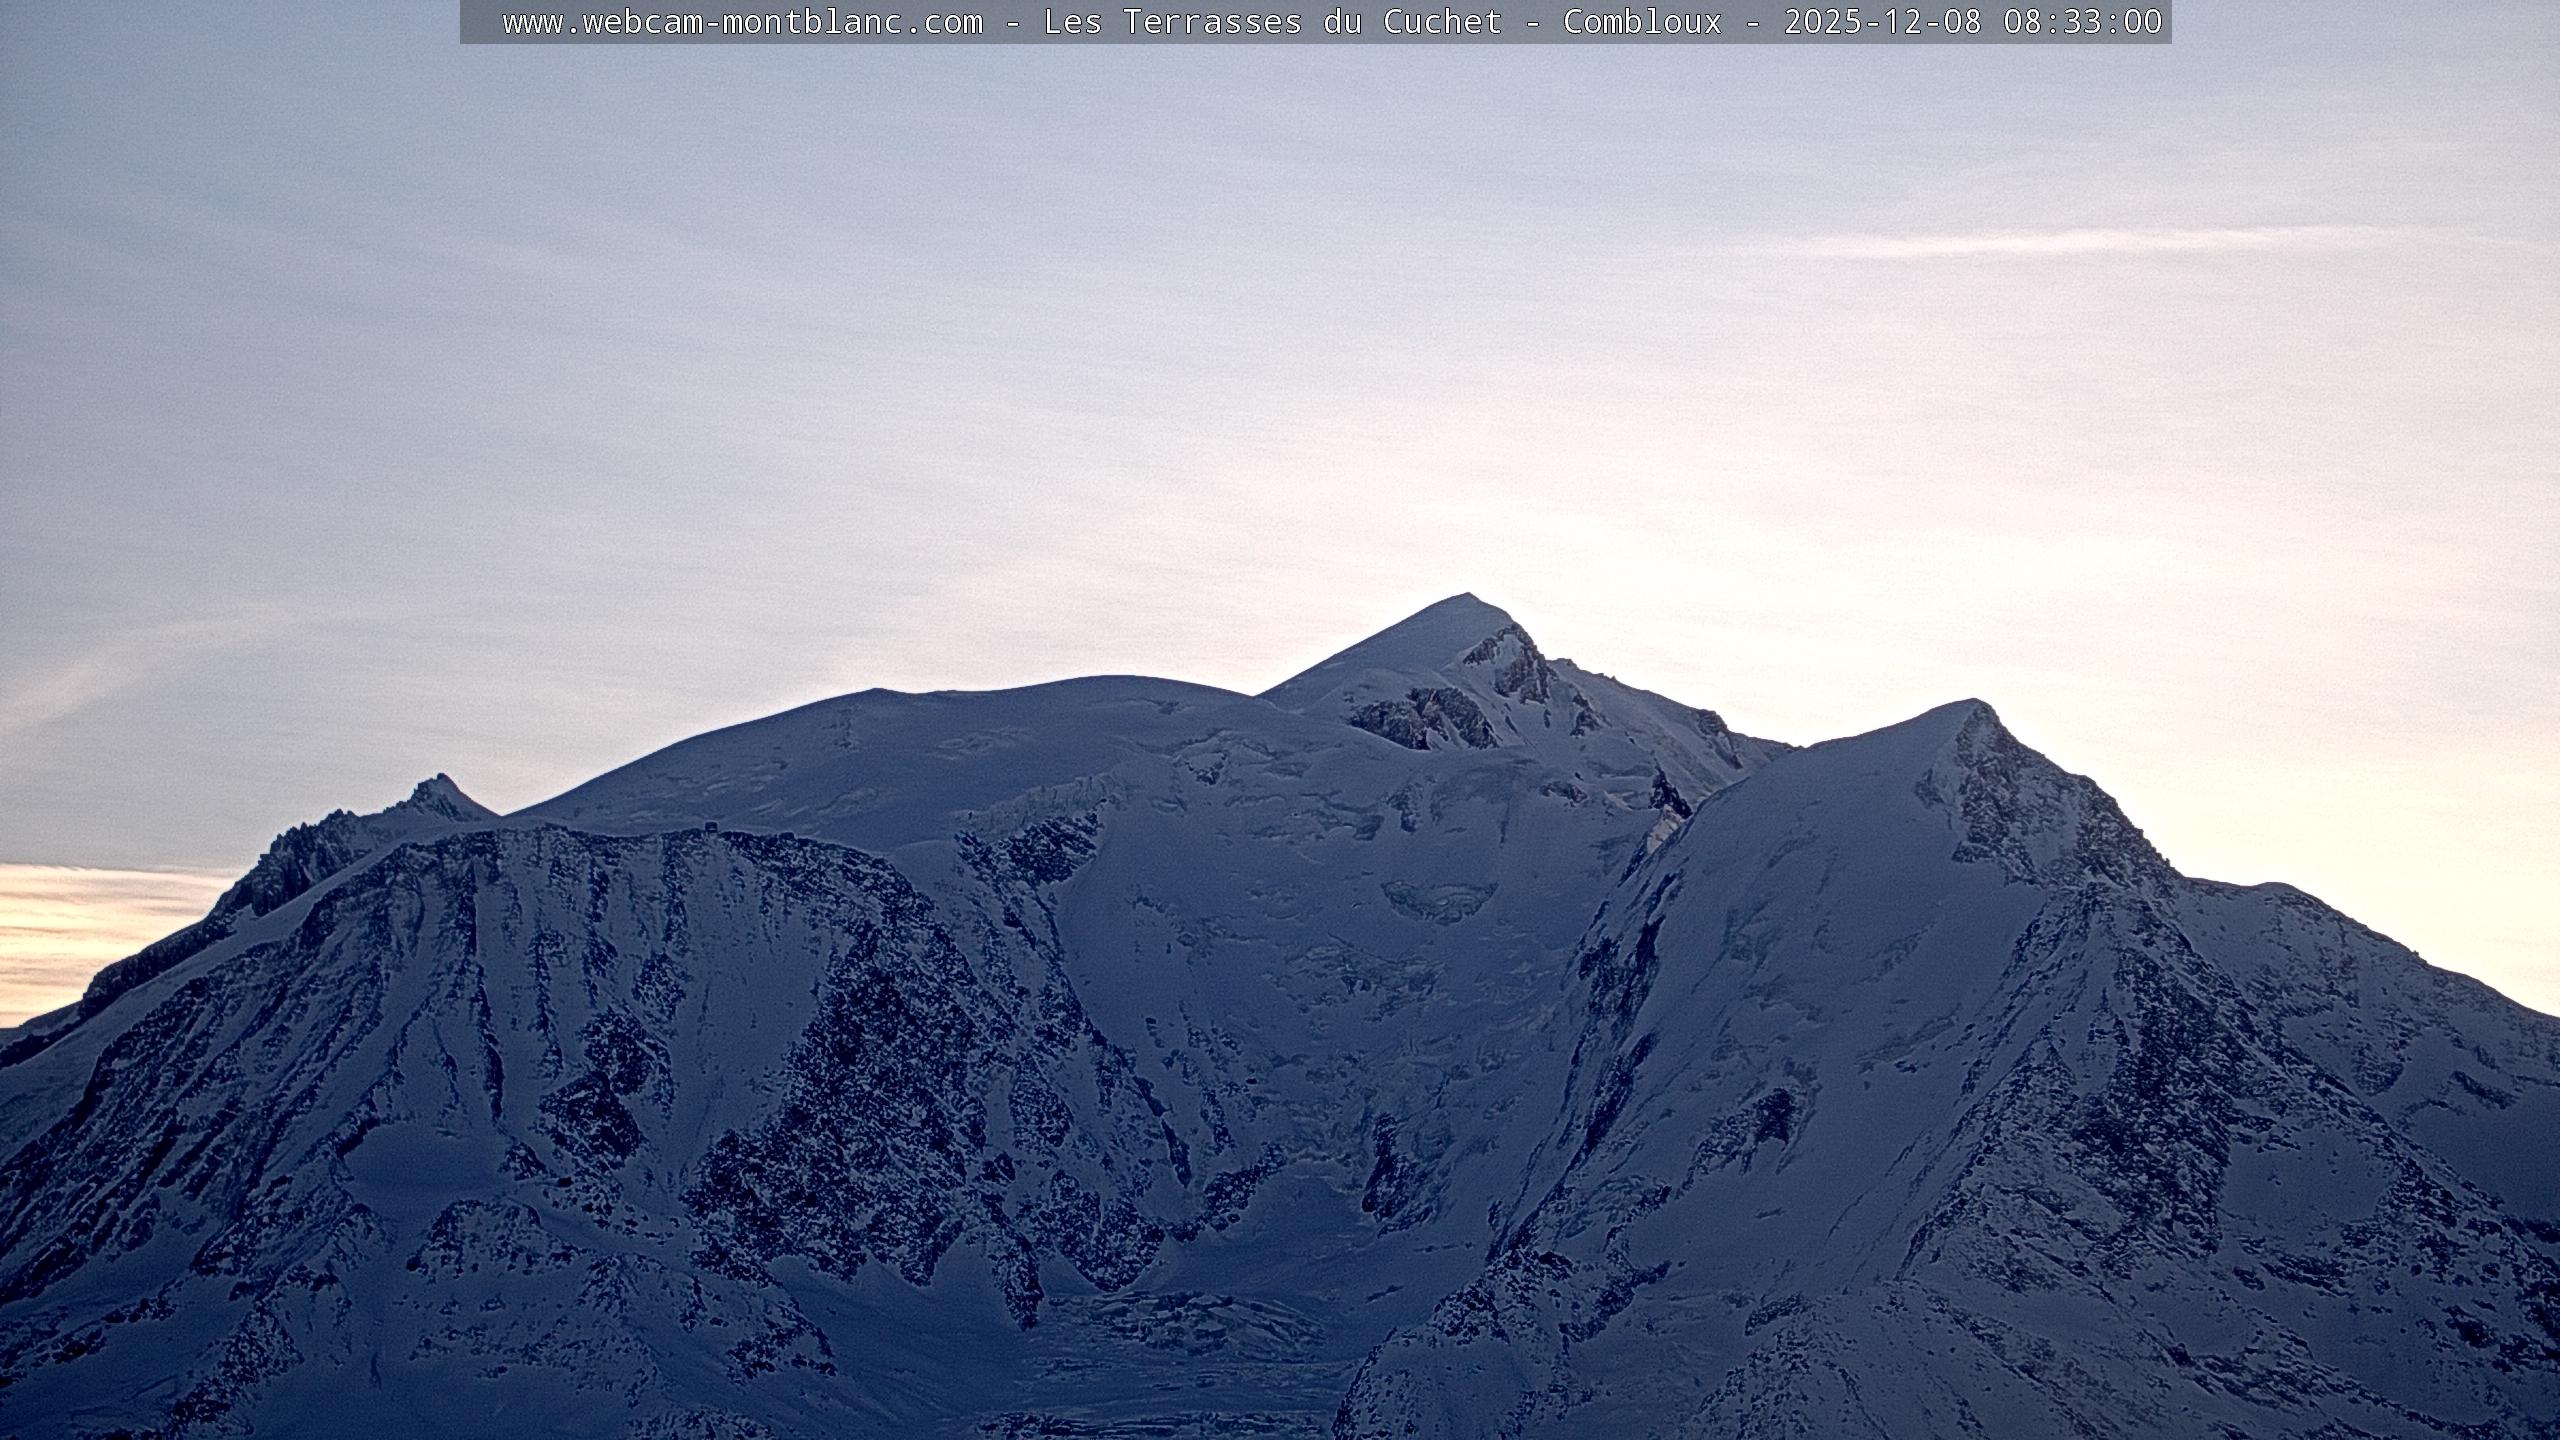
Task: Click the www.webcam-montblanc.com URL text
Action: click(742, 22)
